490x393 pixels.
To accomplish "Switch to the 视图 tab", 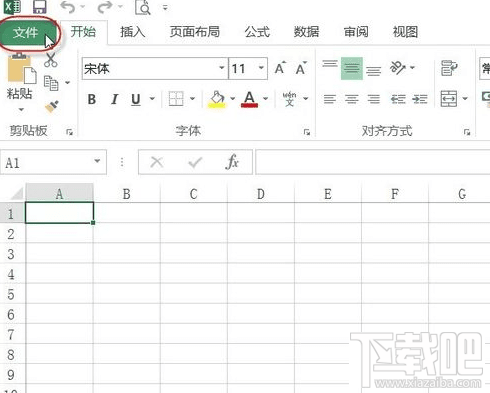I will 405,32.
